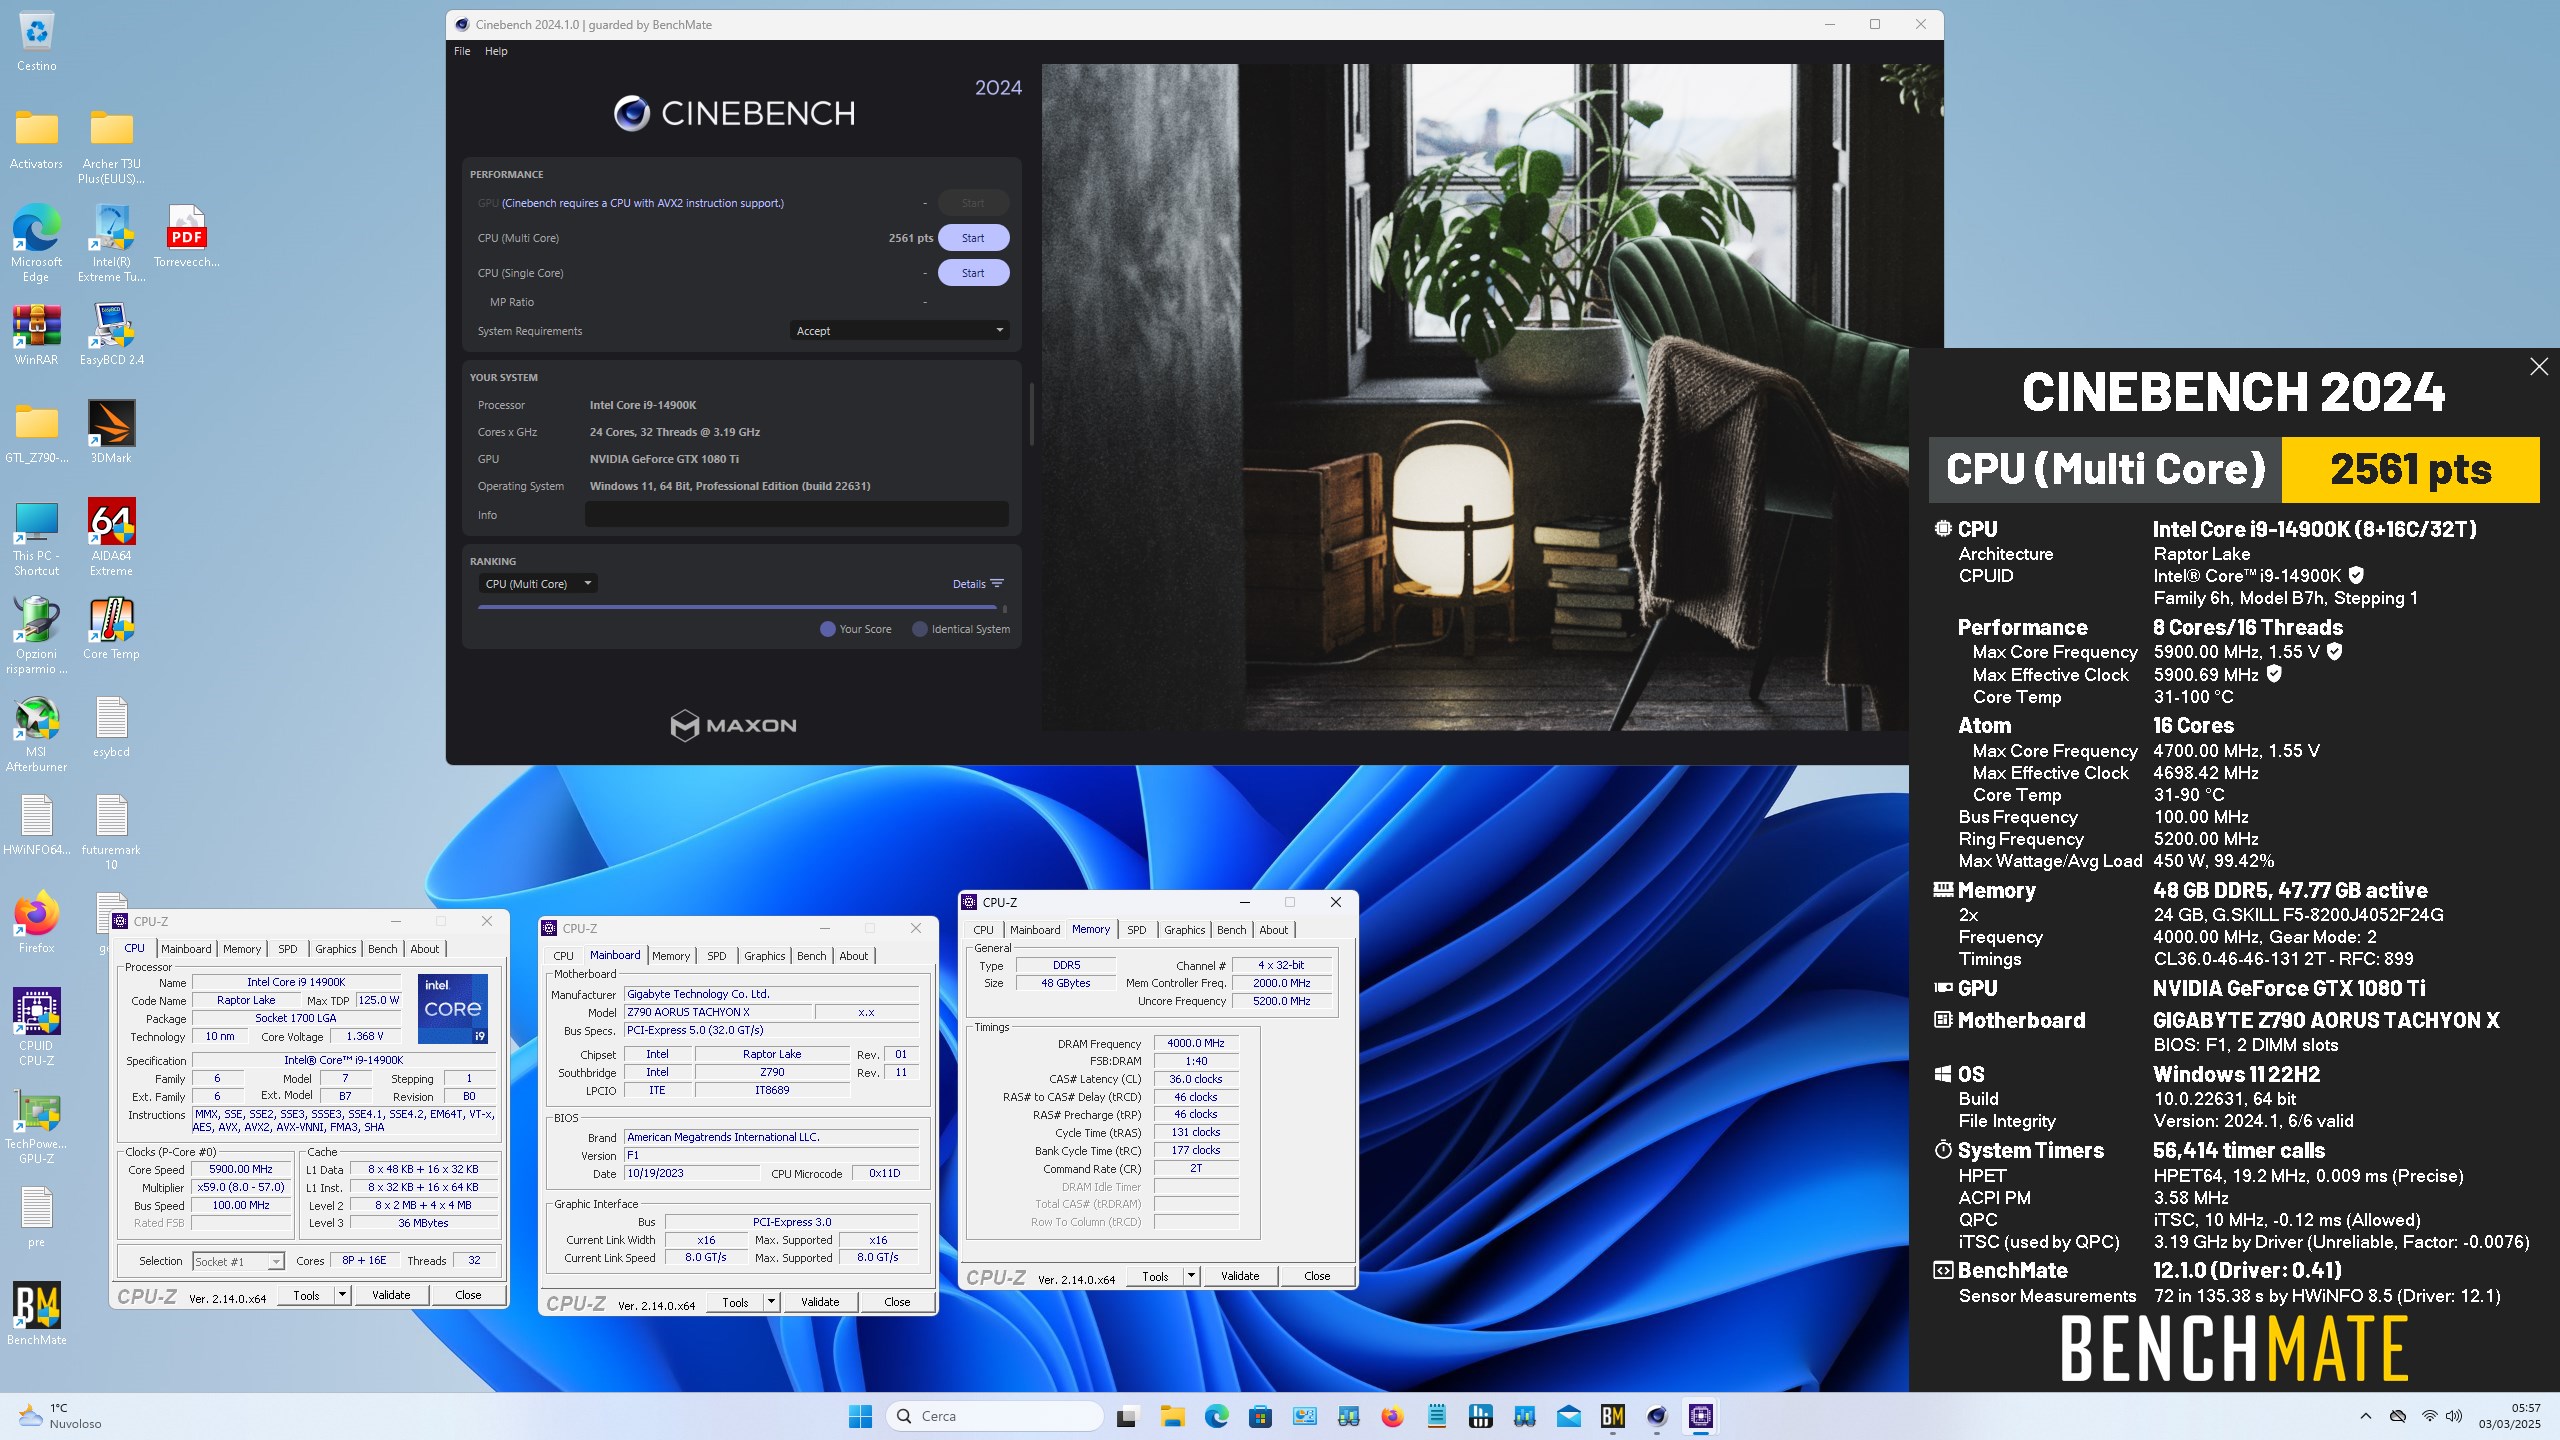
Task: Switch to Graphics tab in CPU-Z Memory-tab window
Action: pyautogui.click(x=1184, y=930)
